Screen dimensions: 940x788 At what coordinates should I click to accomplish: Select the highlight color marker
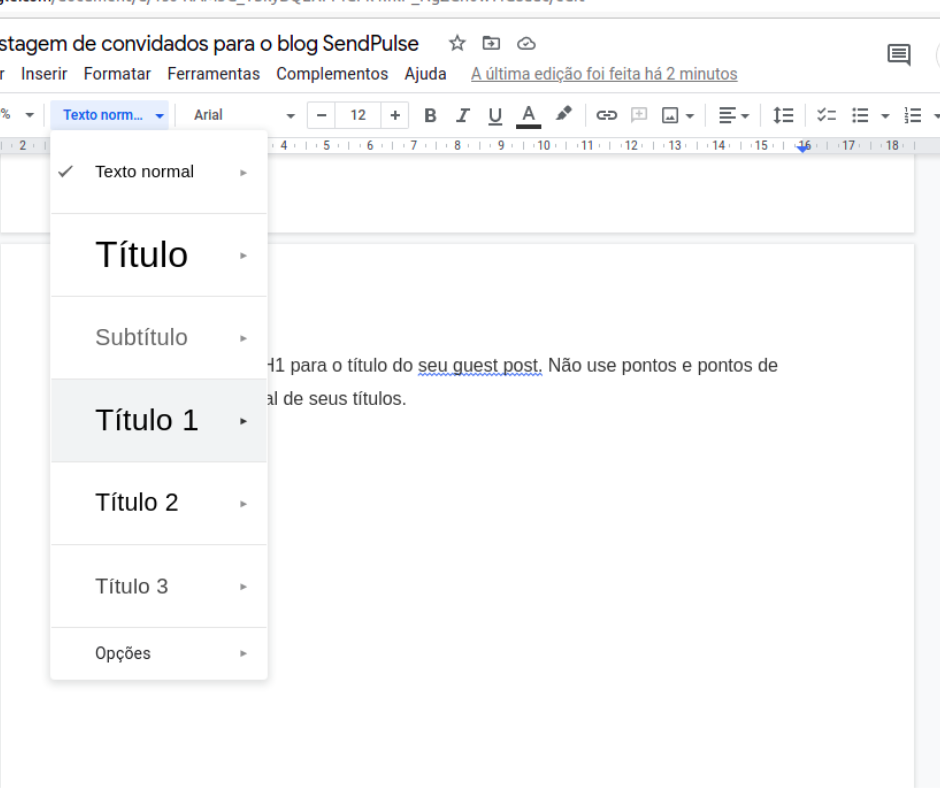tap(564, 114)
